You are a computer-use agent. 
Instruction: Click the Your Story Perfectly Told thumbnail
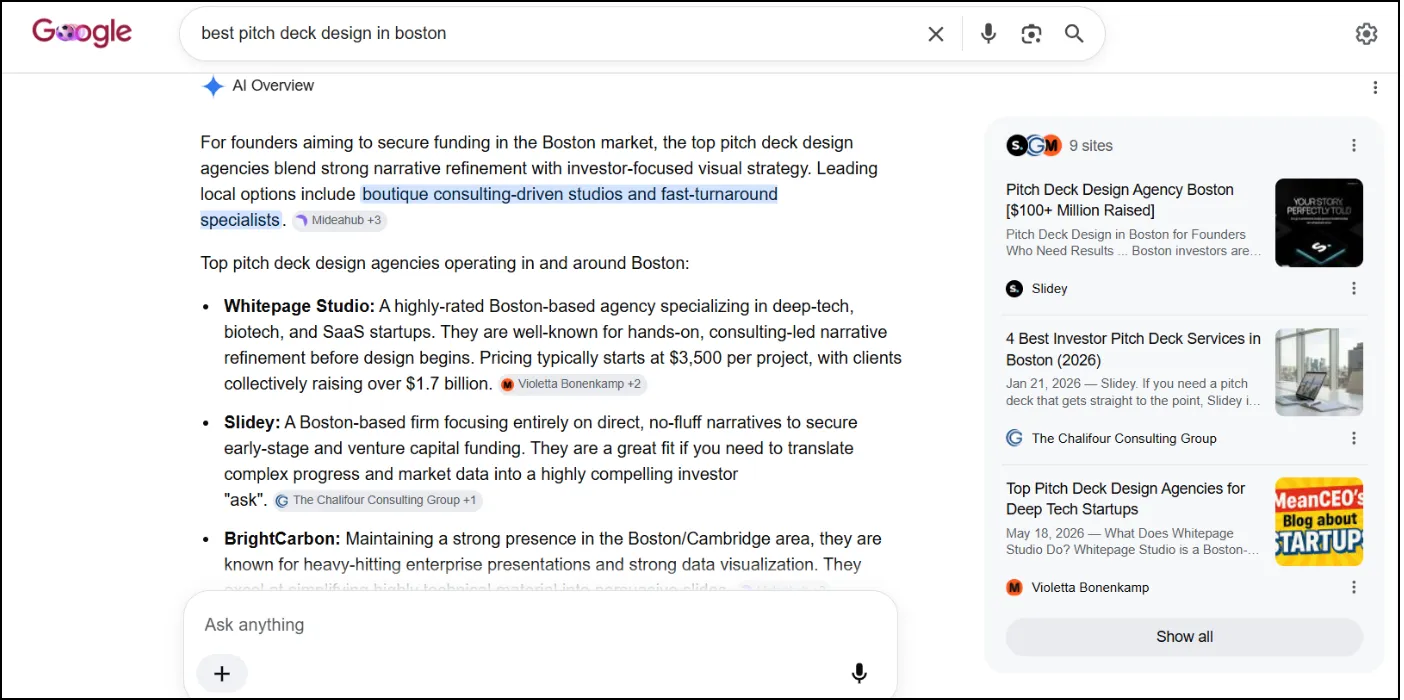pyautogui.click(x=1319, y=223)
